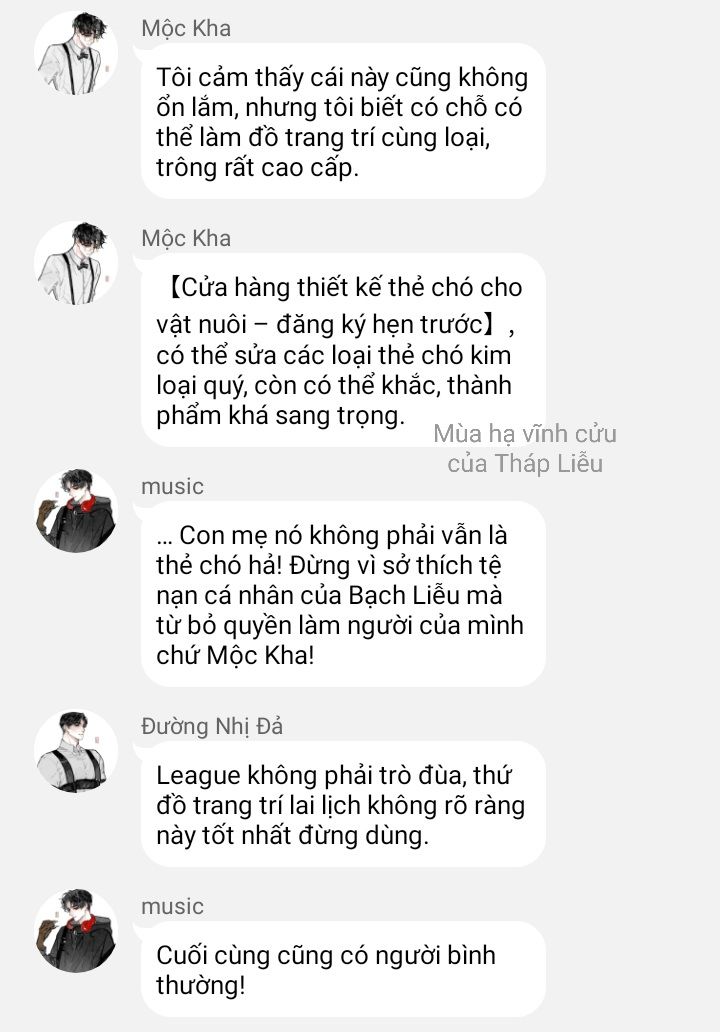
Task: Tap music's avatar beside the 'Con mẹ nó' message
Action: [x=76, y=511]
